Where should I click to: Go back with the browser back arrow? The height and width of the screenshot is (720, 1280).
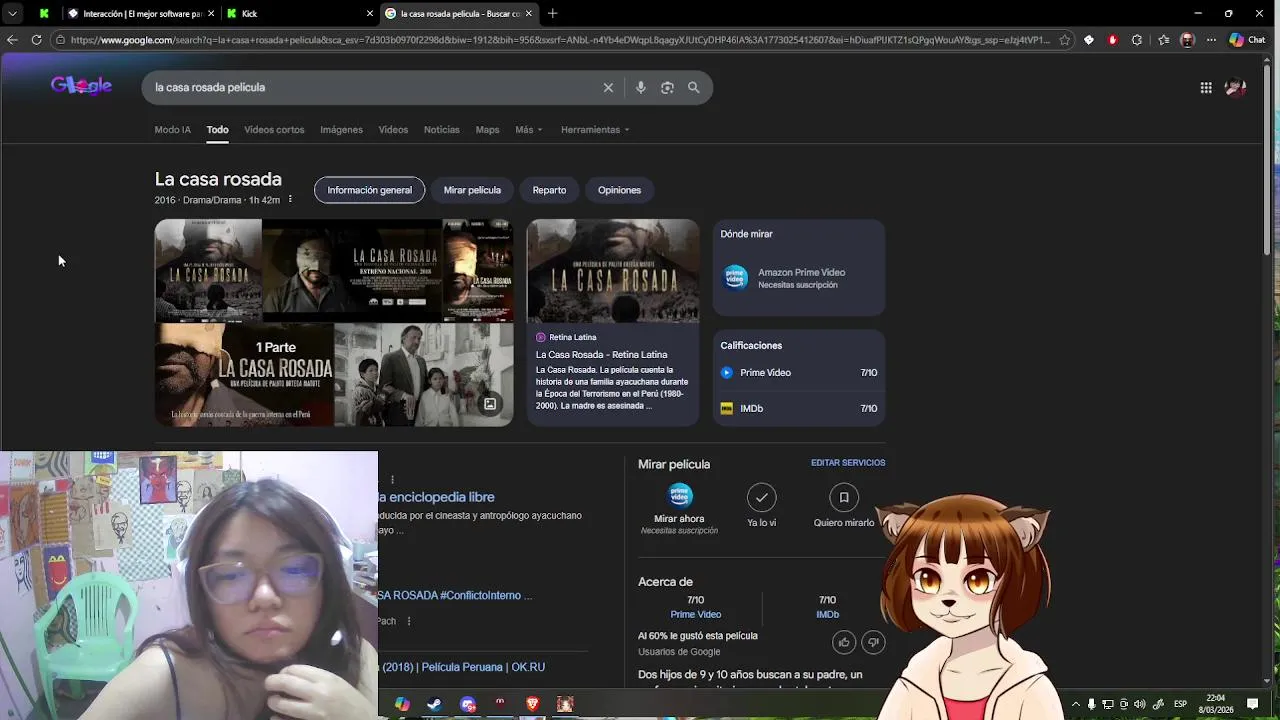point(12,40)
